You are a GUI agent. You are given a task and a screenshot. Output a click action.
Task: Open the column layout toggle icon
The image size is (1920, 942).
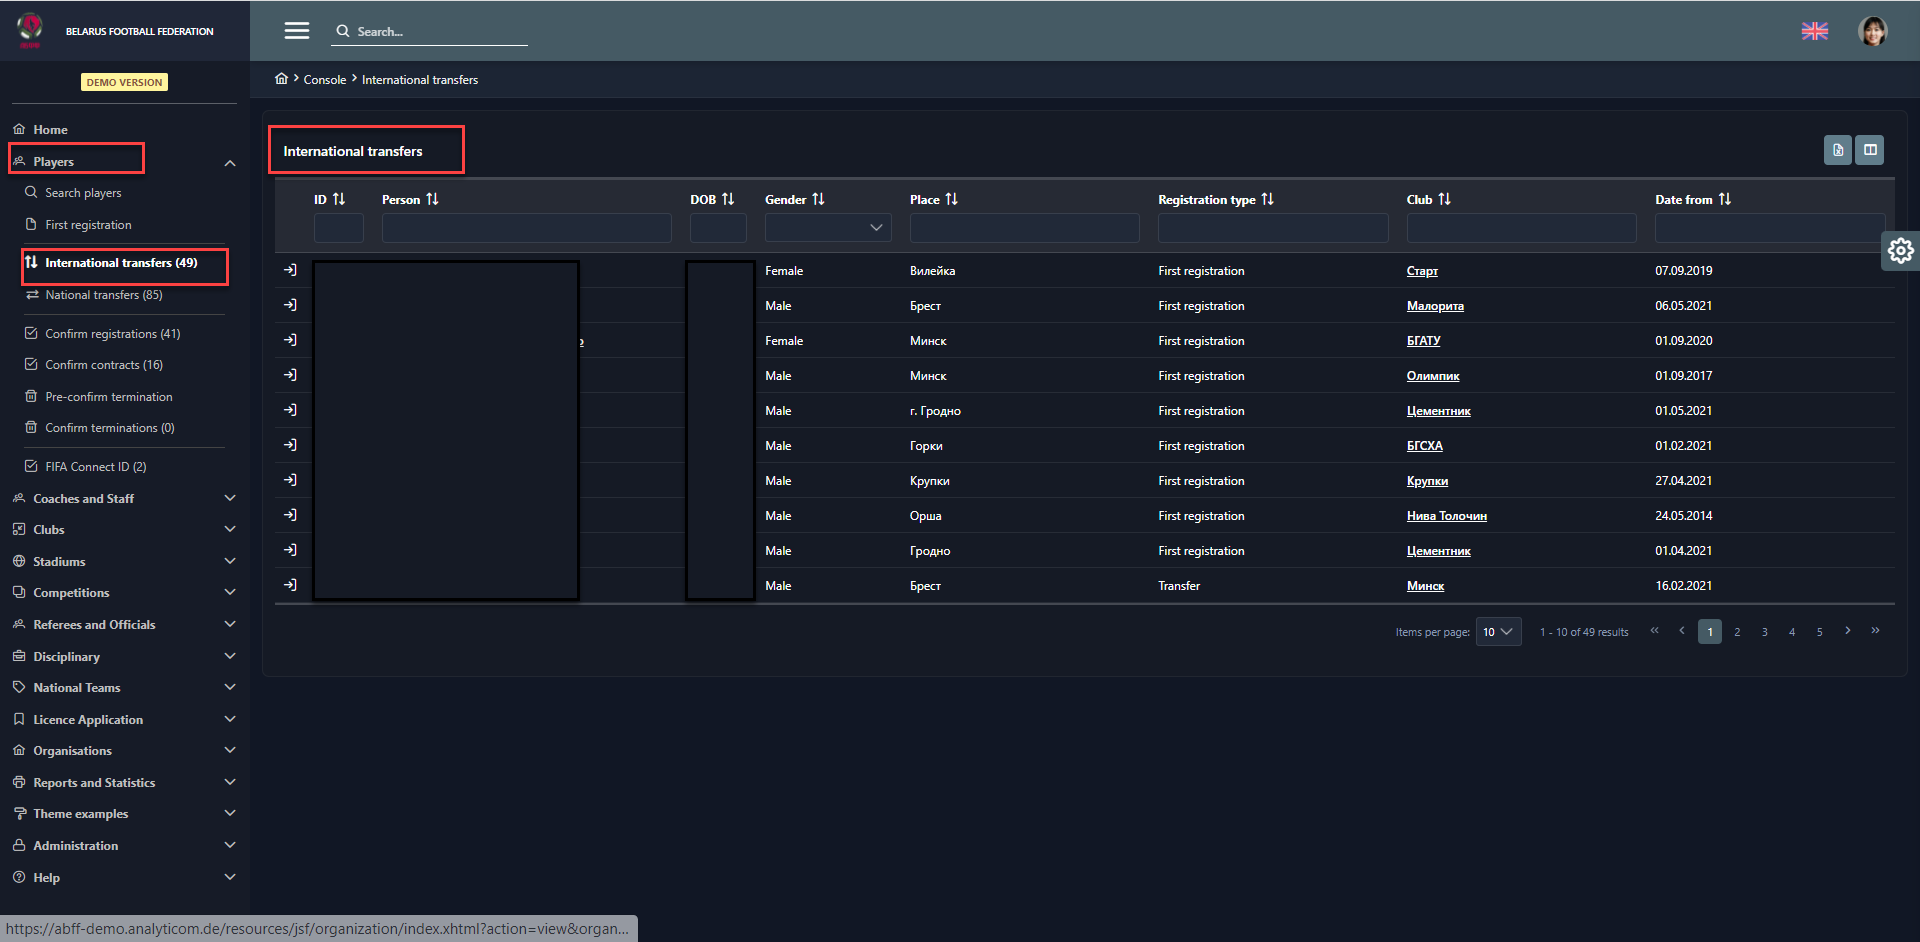1870,150
